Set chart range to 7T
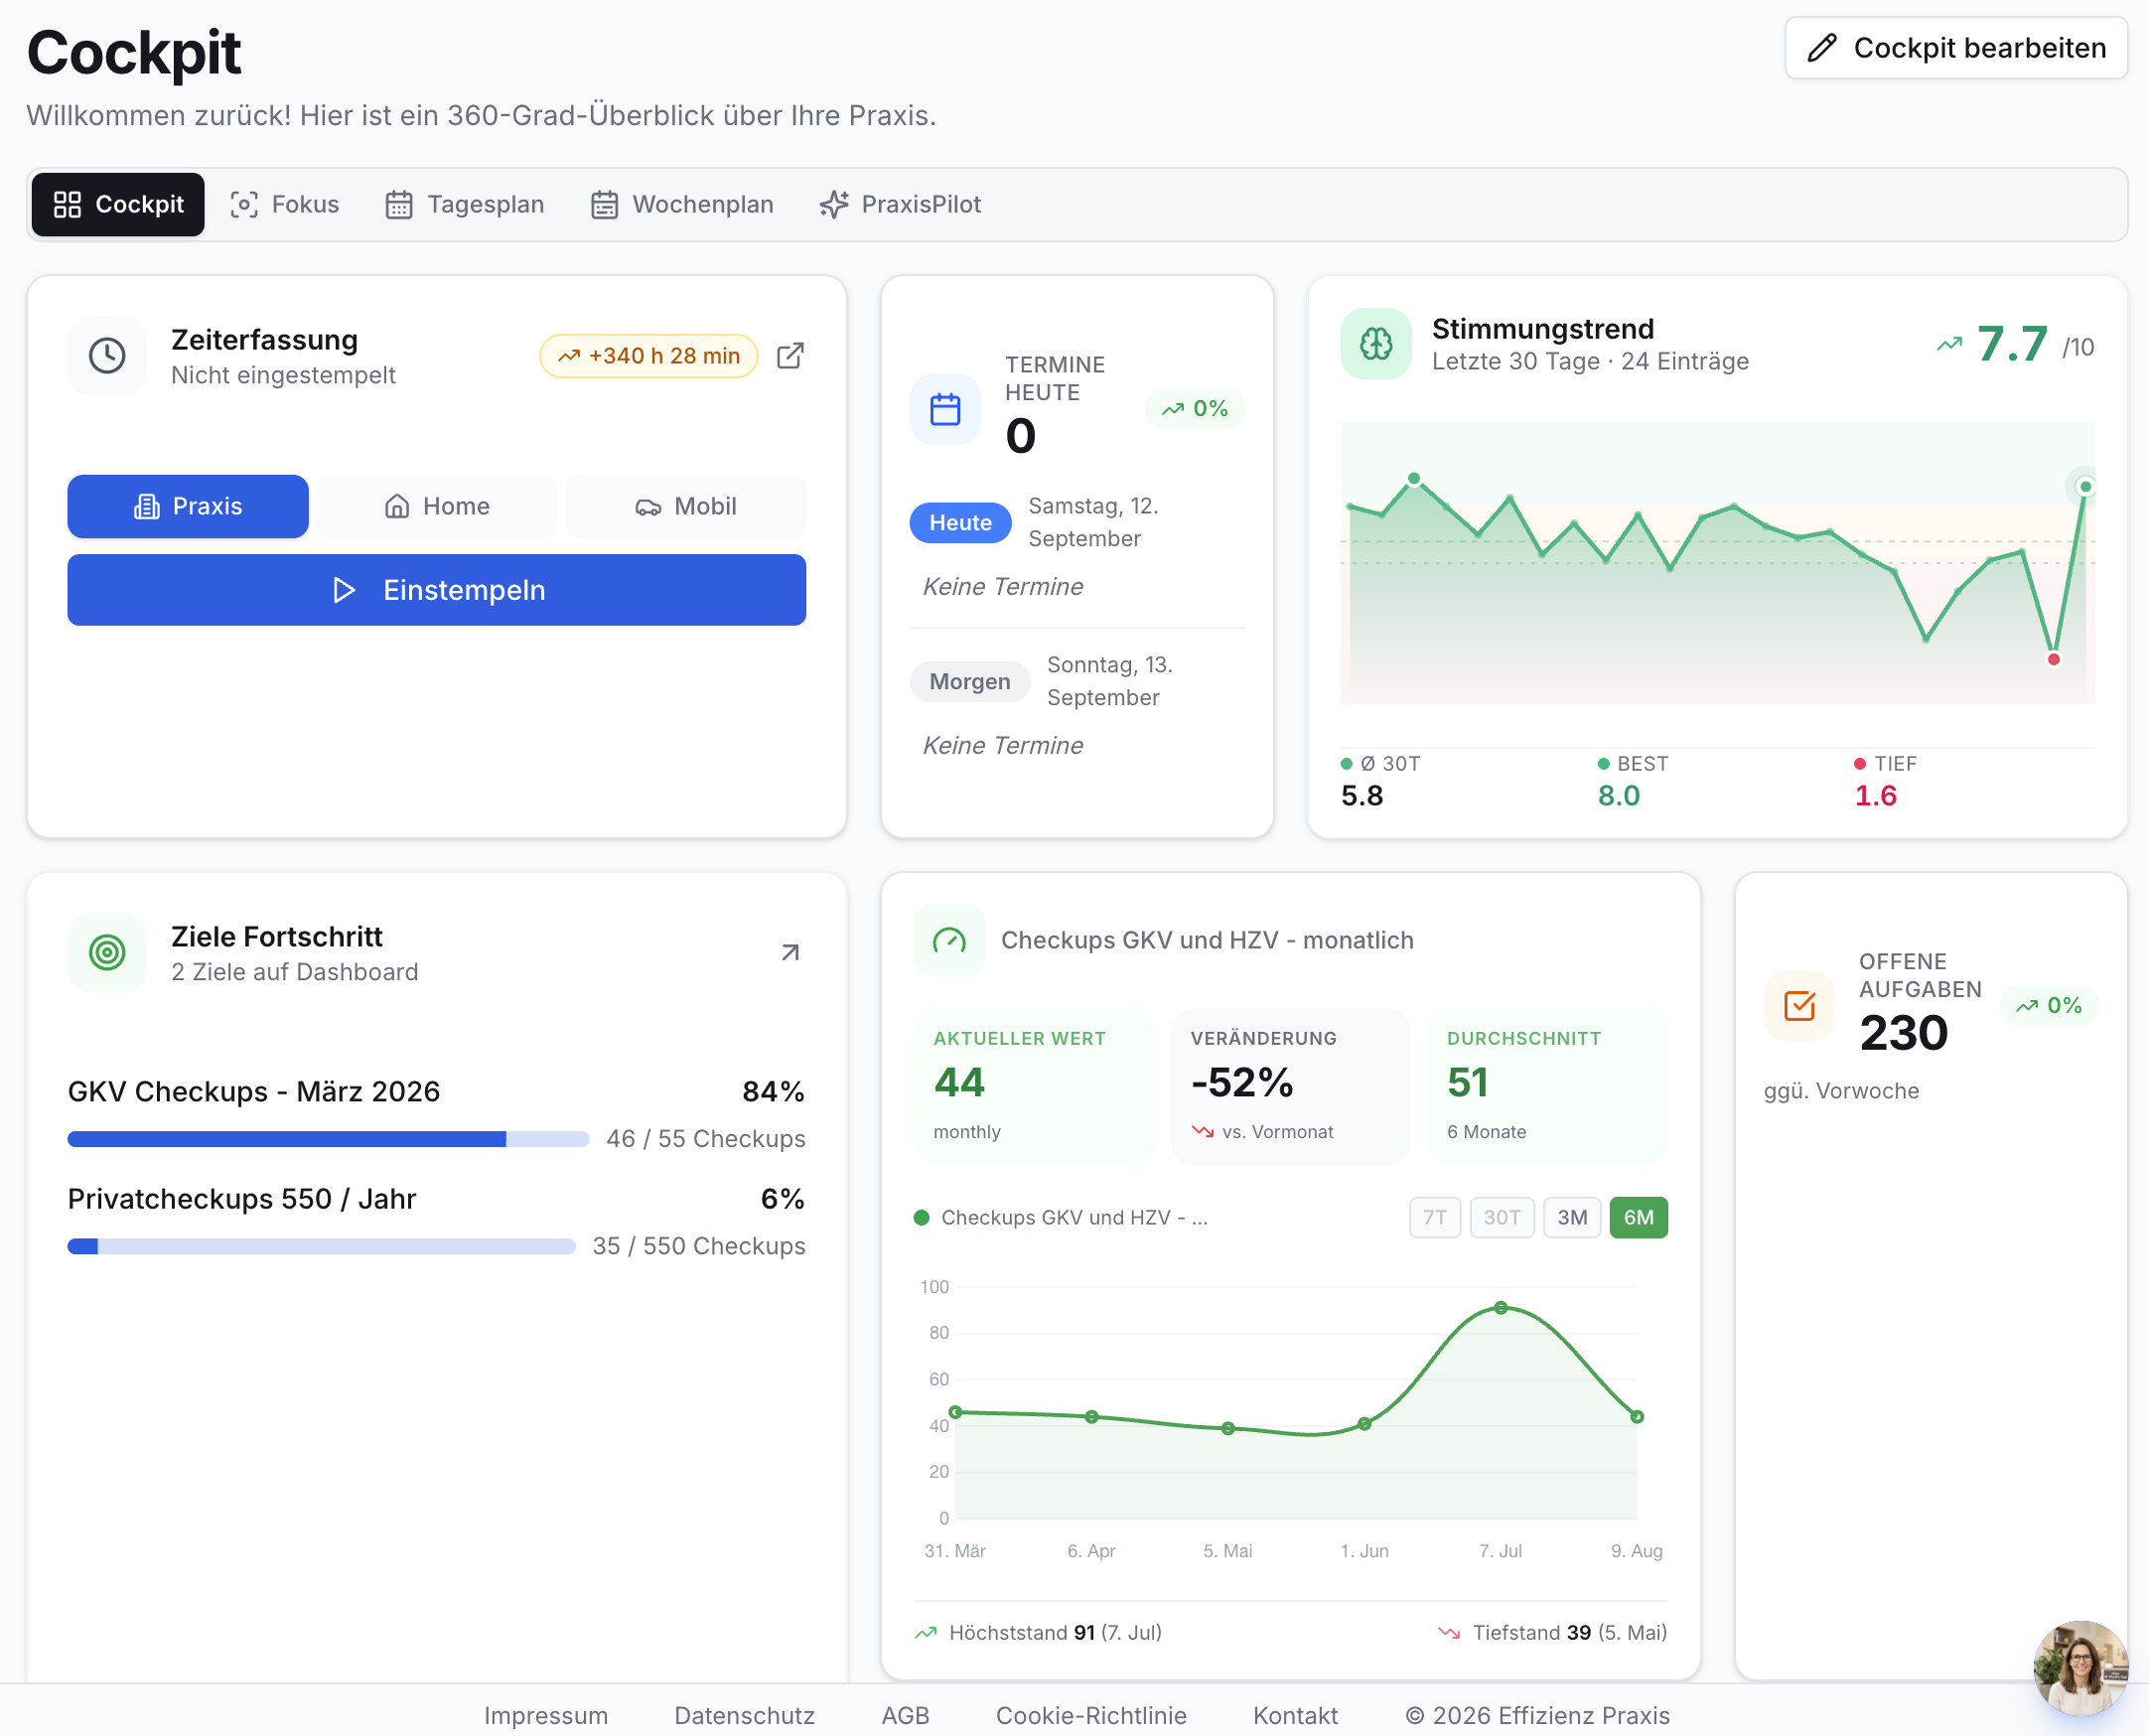2149x1736 pixels. point(1435,1217)
